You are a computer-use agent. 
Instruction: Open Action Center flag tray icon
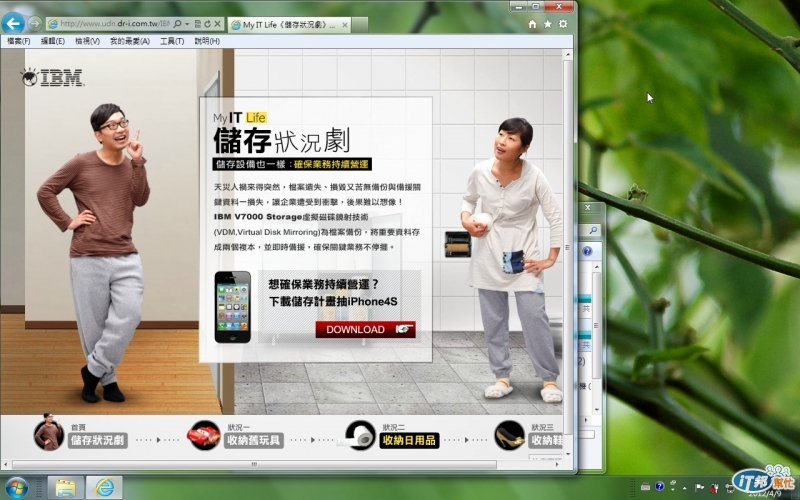point(699,487)
